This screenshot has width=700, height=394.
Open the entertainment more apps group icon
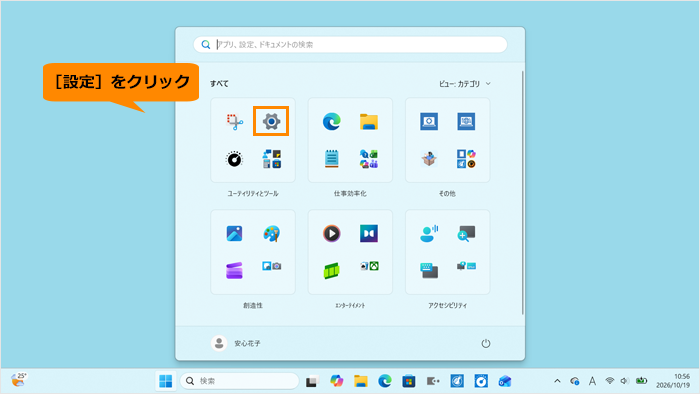[369, 266]
